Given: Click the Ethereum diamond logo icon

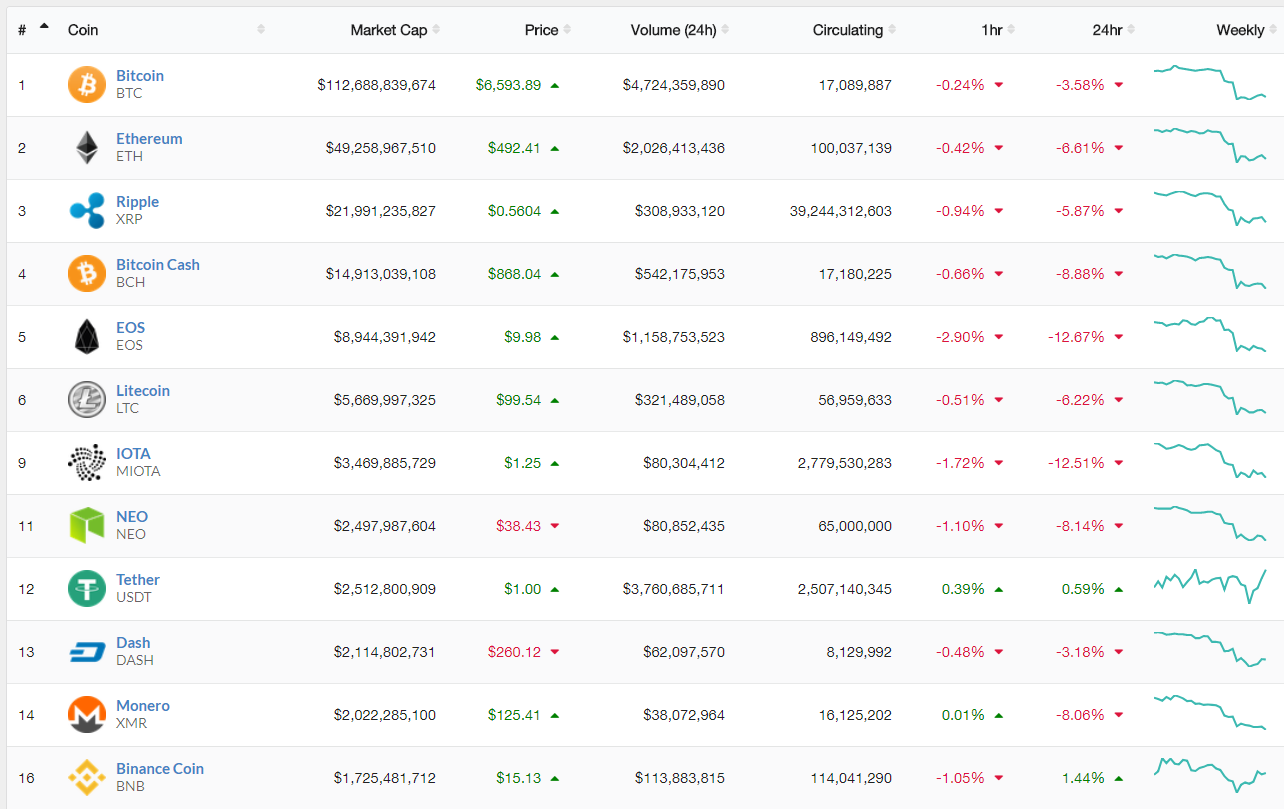Looking at the screenshot, I should (86, 147).
